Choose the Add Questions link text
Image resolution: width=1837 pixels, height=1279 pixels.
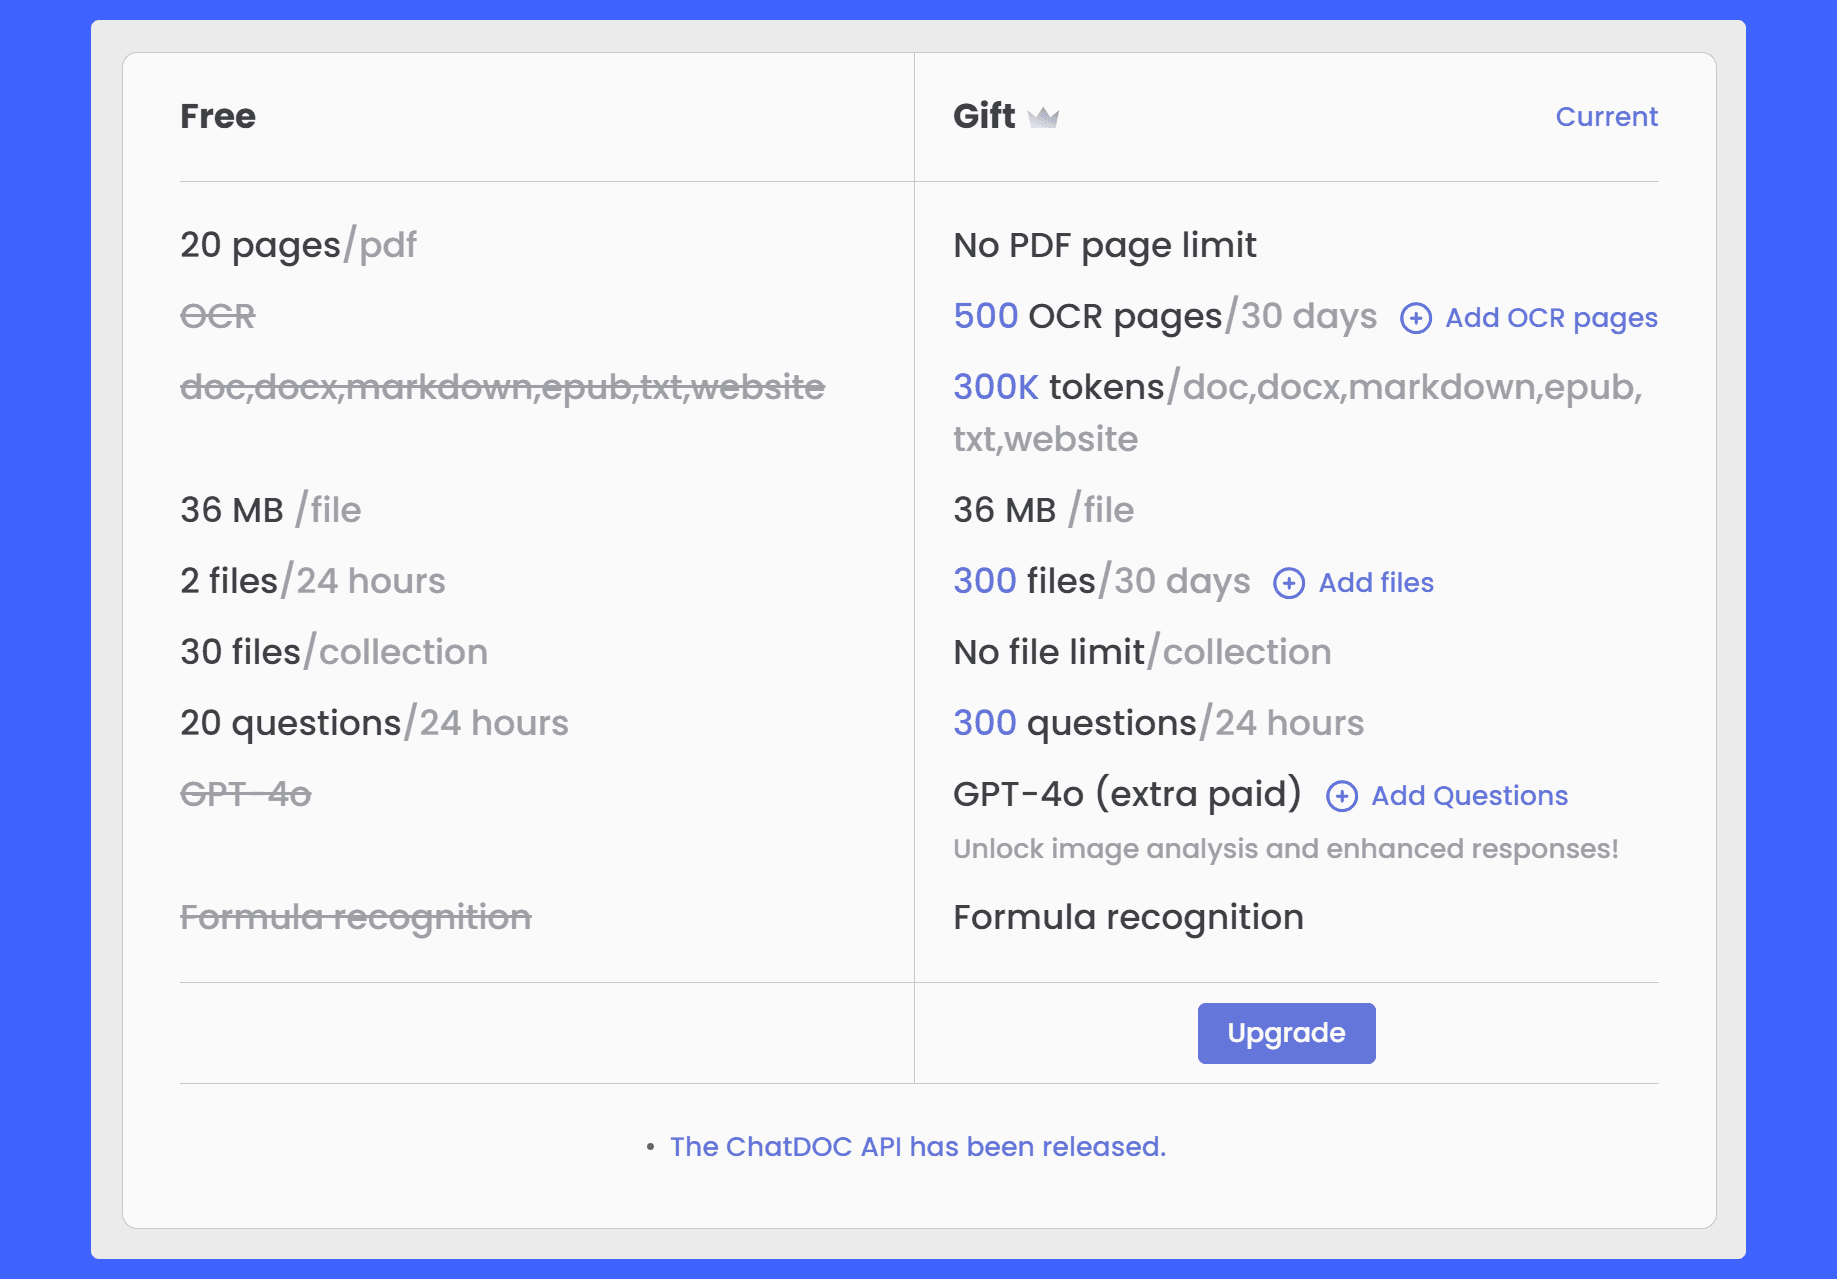1469,796
